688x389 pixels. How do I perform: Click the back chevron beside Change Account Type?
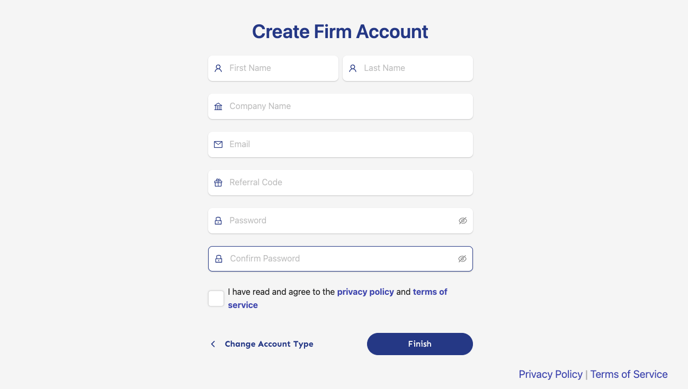tap(213, 344)
